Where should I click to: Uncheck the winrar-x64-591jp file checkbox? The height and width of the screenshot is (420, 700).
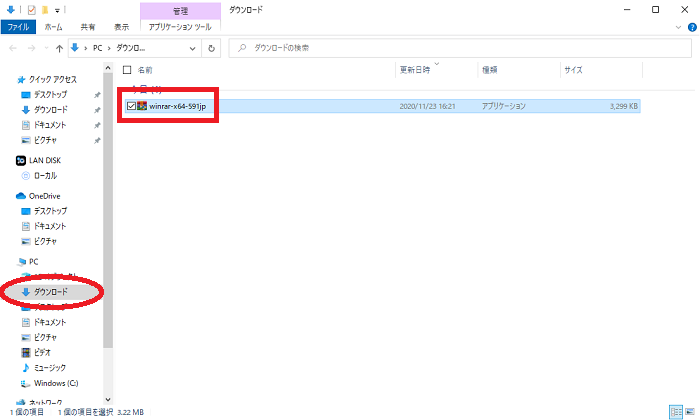[131, 106]
